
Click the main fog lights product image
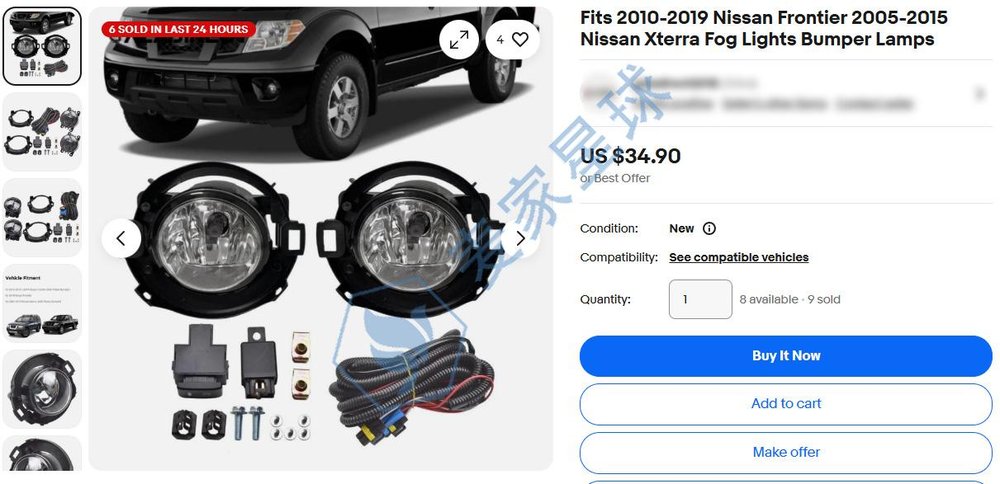pyautogui.click(x=321, y=238)
